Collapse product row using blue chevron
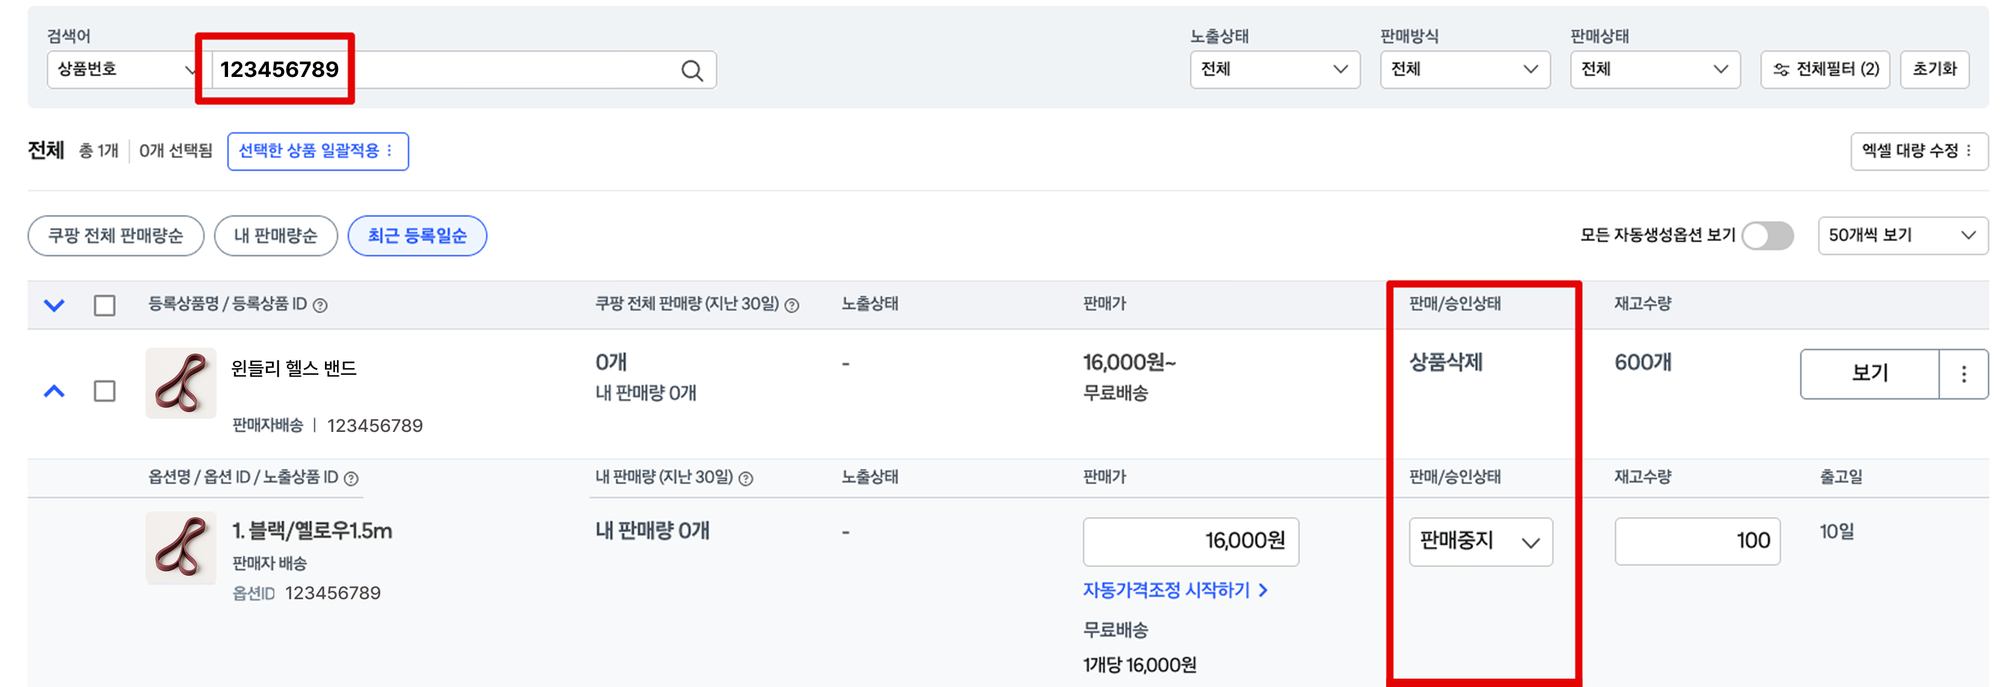 [54, 390]
